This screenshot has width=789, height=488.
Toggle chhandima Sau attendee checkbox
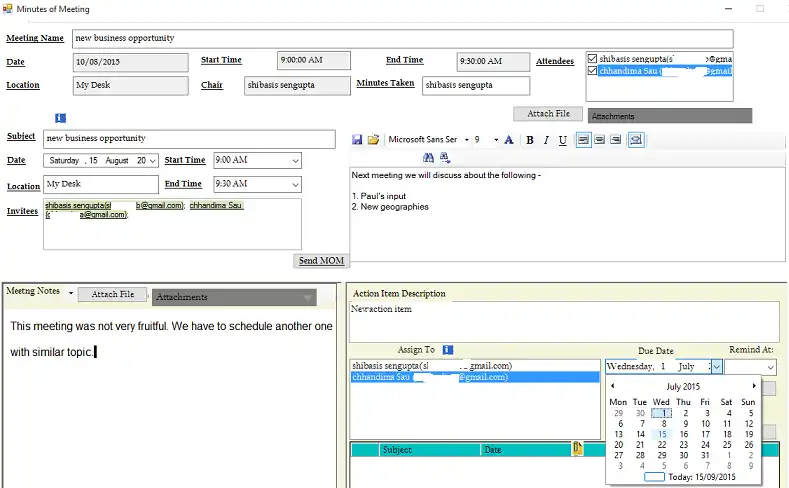click(x=593, y=71)
